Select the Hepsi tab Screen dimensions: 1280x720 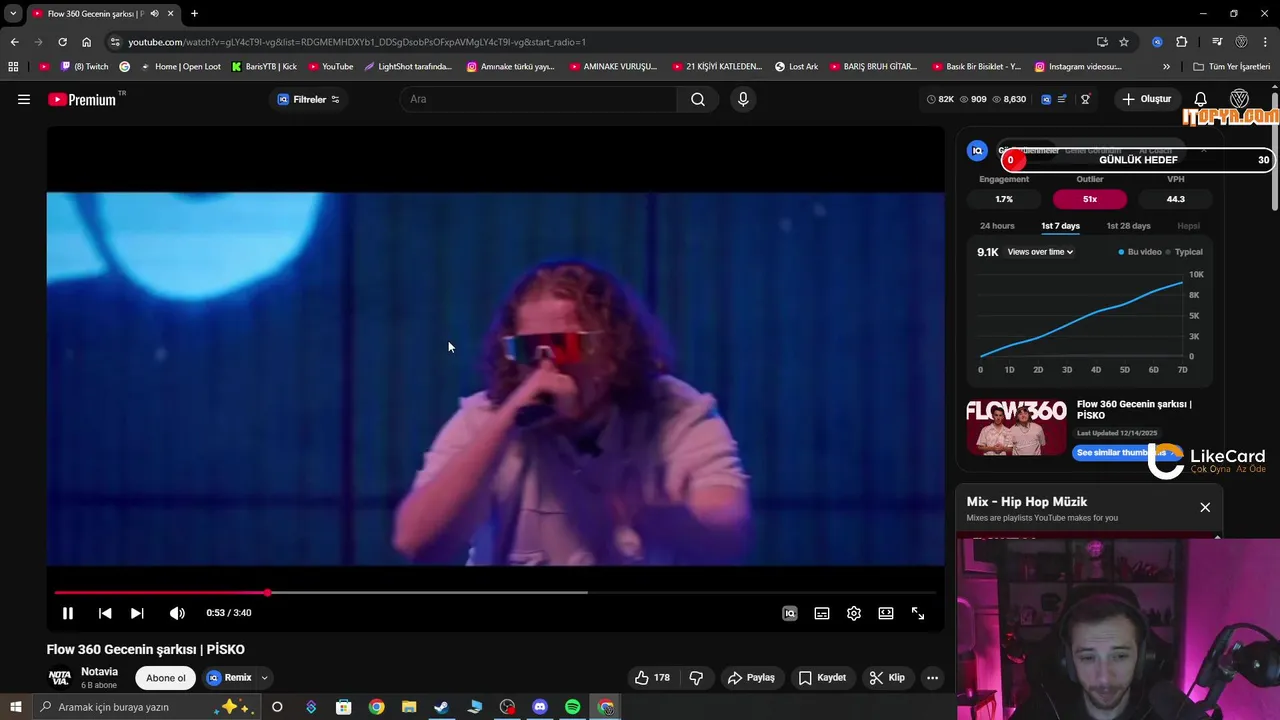coord(1188,226)
